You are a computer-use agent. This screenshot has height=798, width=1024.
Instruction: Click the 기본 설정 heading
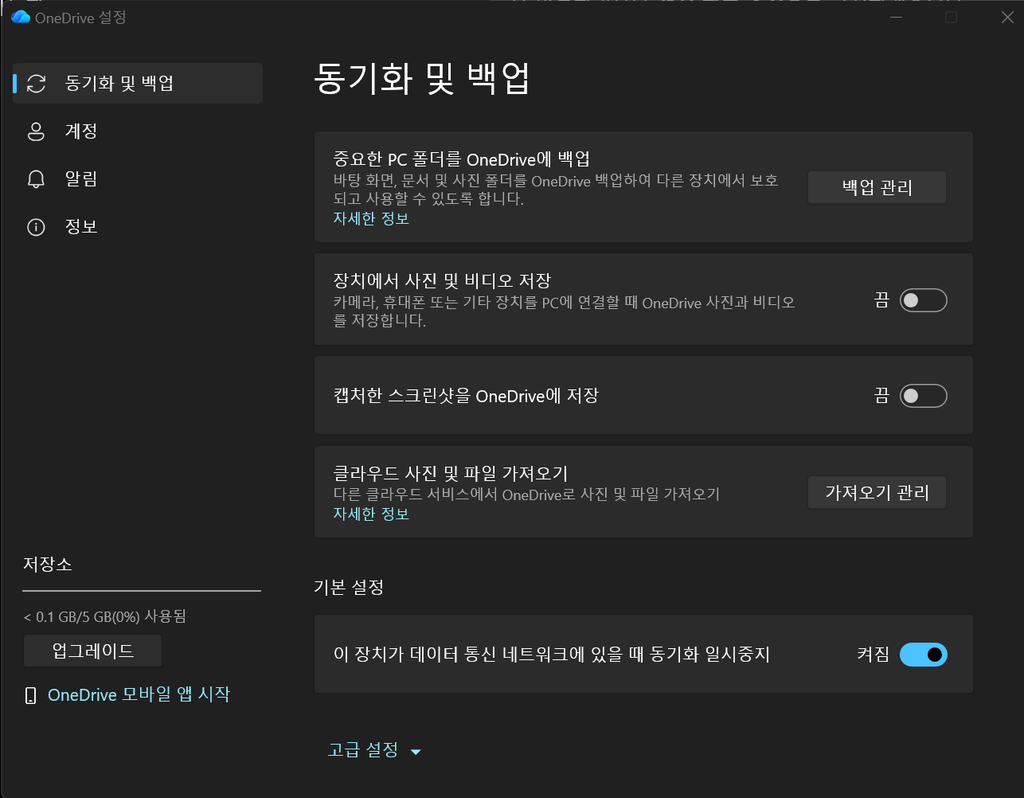[349, 587]
